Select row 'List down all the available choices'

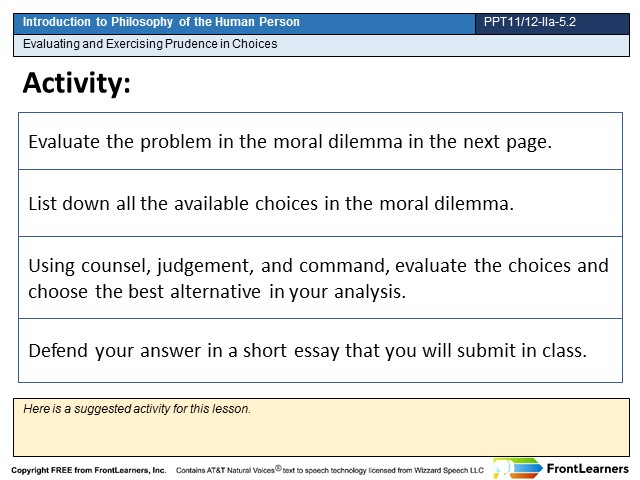320,203
